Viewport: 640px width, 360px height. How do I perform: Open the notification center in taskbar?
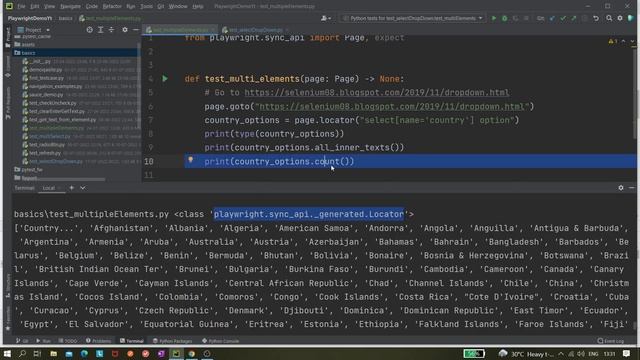[627, 353]
